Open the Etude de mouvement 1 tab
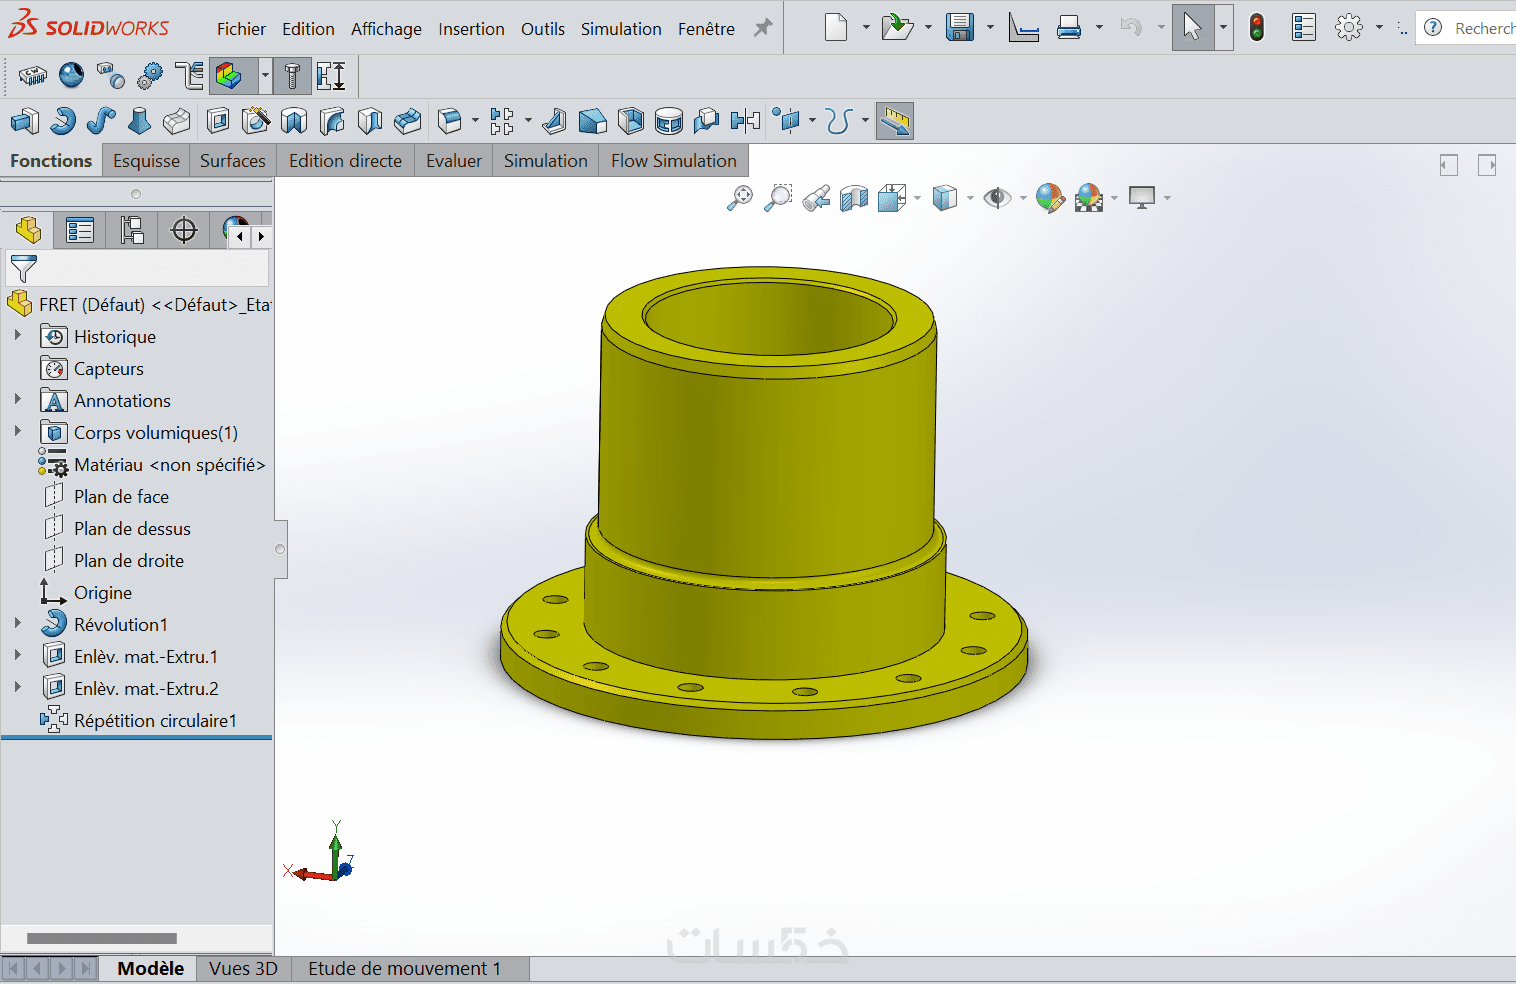This screenshot has width=1516, height=984. click(x=404, y=968)
